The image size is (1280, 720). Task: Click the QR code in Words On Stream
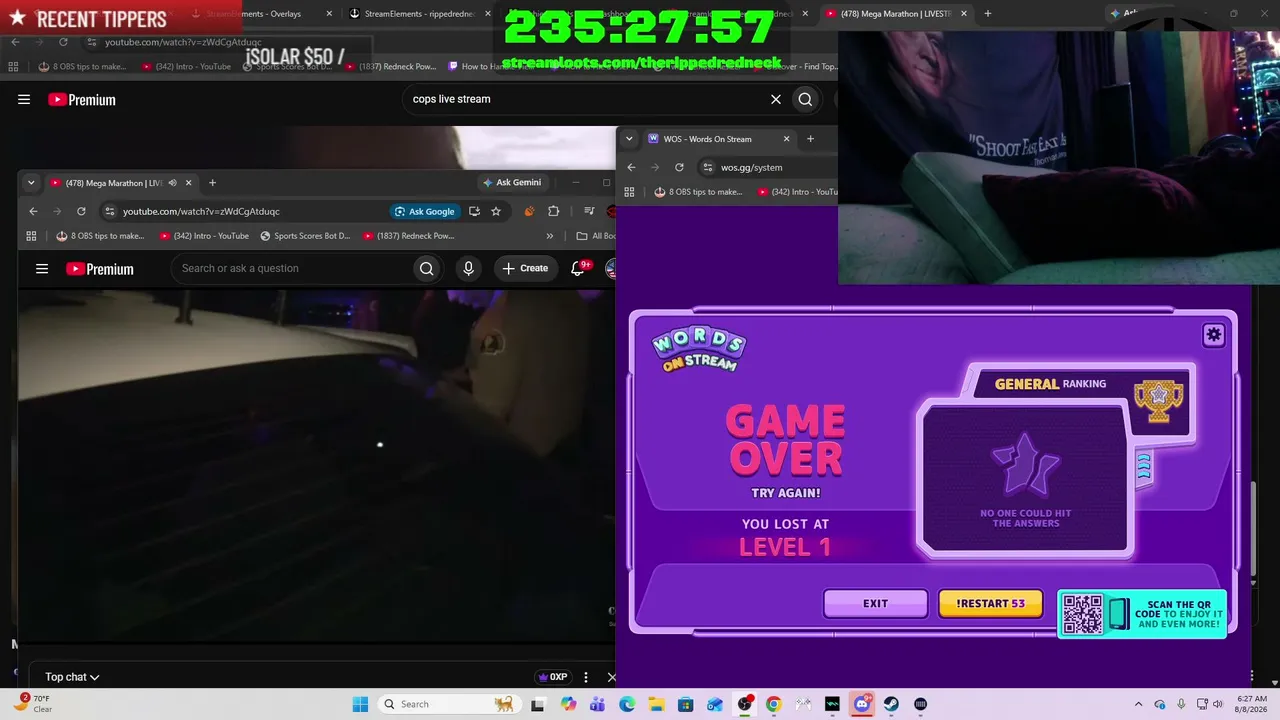pyautogui.click(x=1082, y=614)
